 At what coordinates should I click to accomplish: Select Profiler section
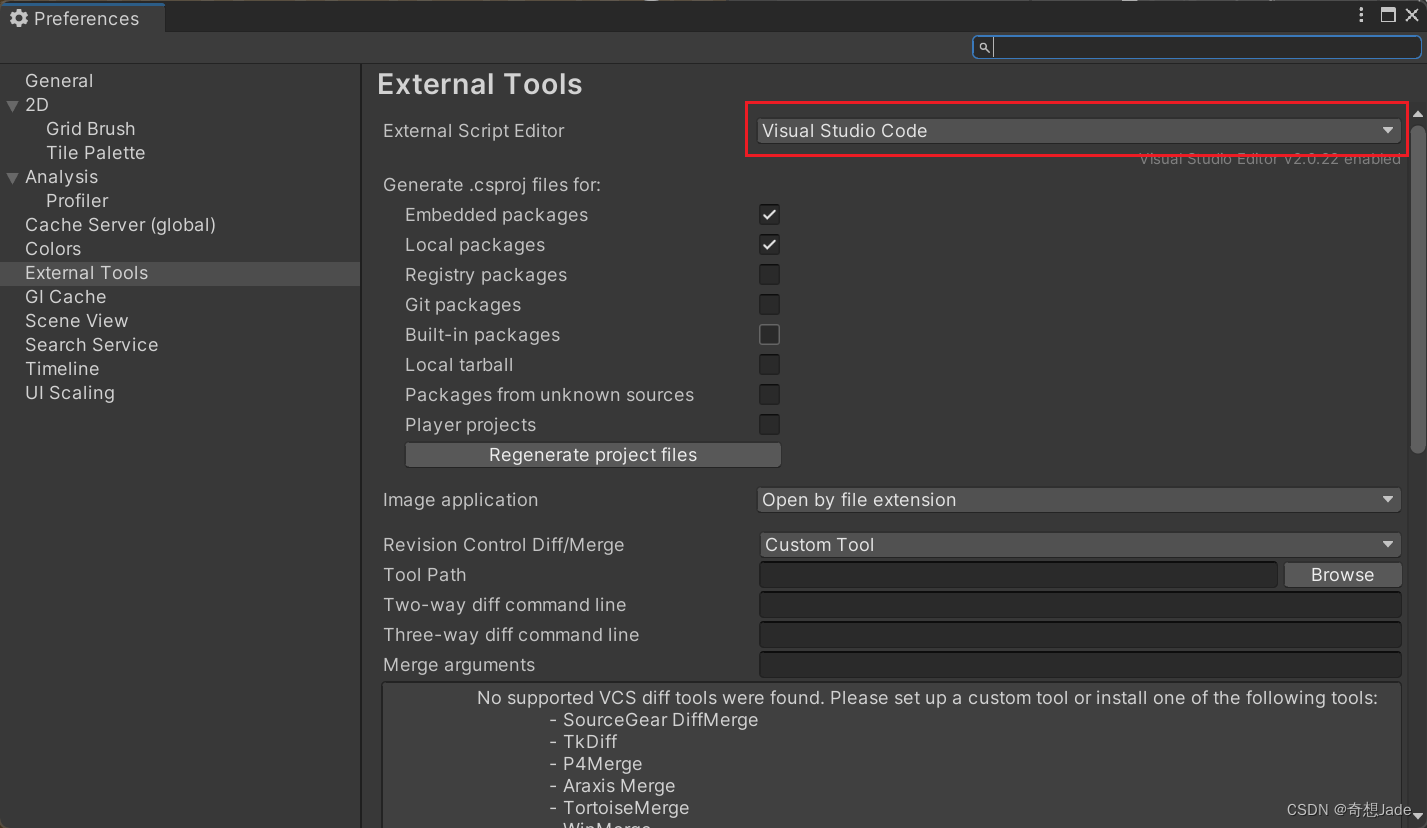coord(77,201)
